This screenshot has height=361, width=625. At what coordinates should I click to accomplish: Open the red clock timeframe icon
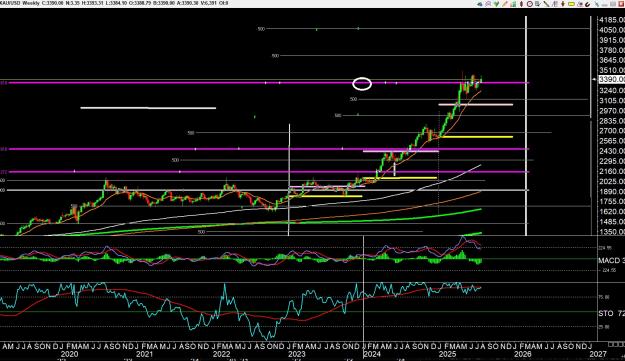530,4
